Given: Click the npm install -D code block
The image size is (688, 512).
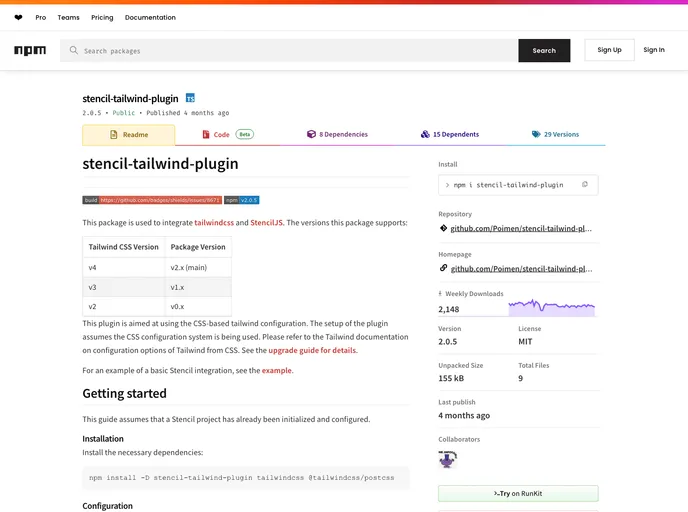Looking at the screenshot, I should coord(246,478).
